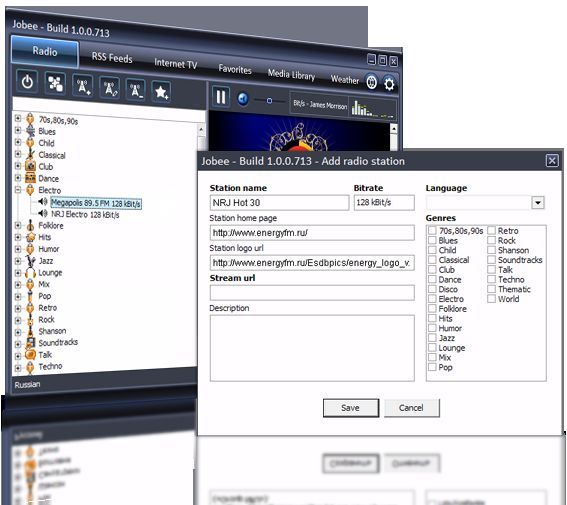Enable the Electro genre checkbox
This screenshot has height=505, width=567.
432,299
